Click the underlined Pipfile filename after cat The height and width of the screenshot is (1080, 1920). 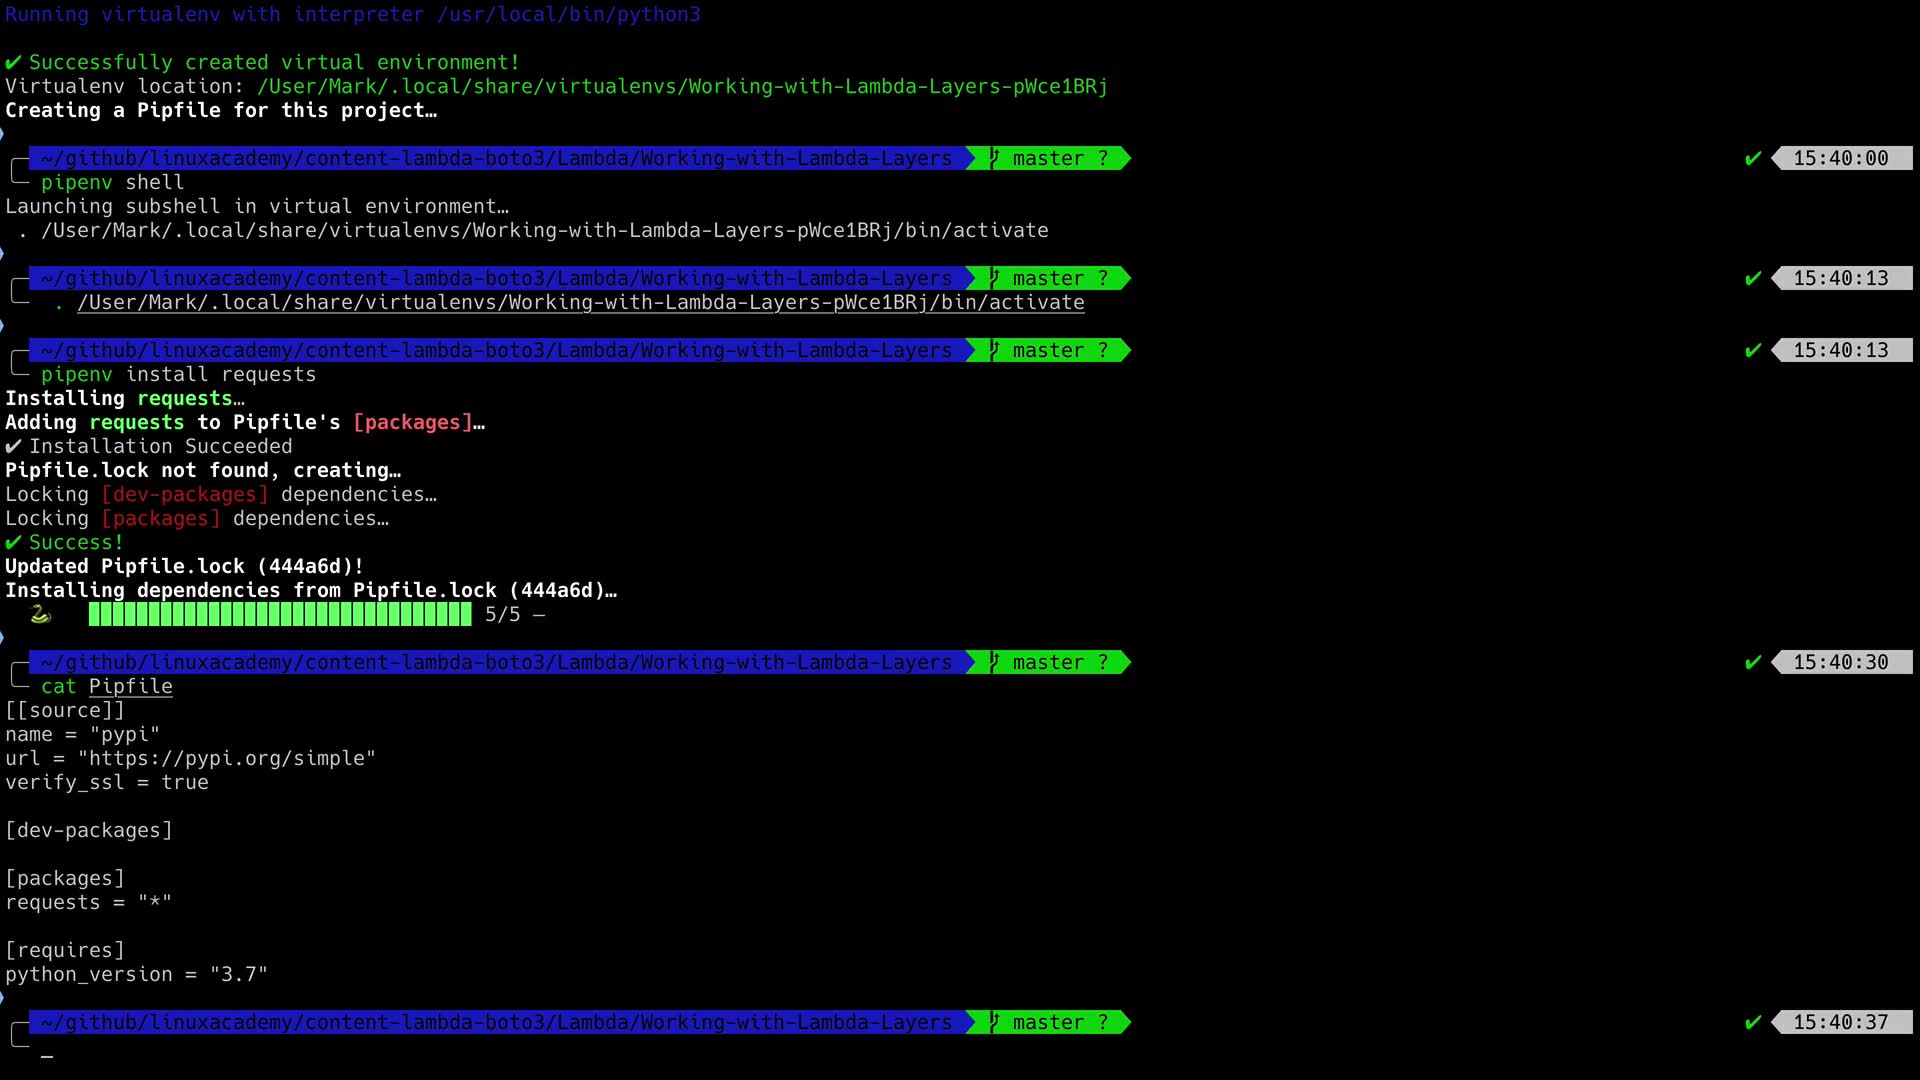[130, 687]
